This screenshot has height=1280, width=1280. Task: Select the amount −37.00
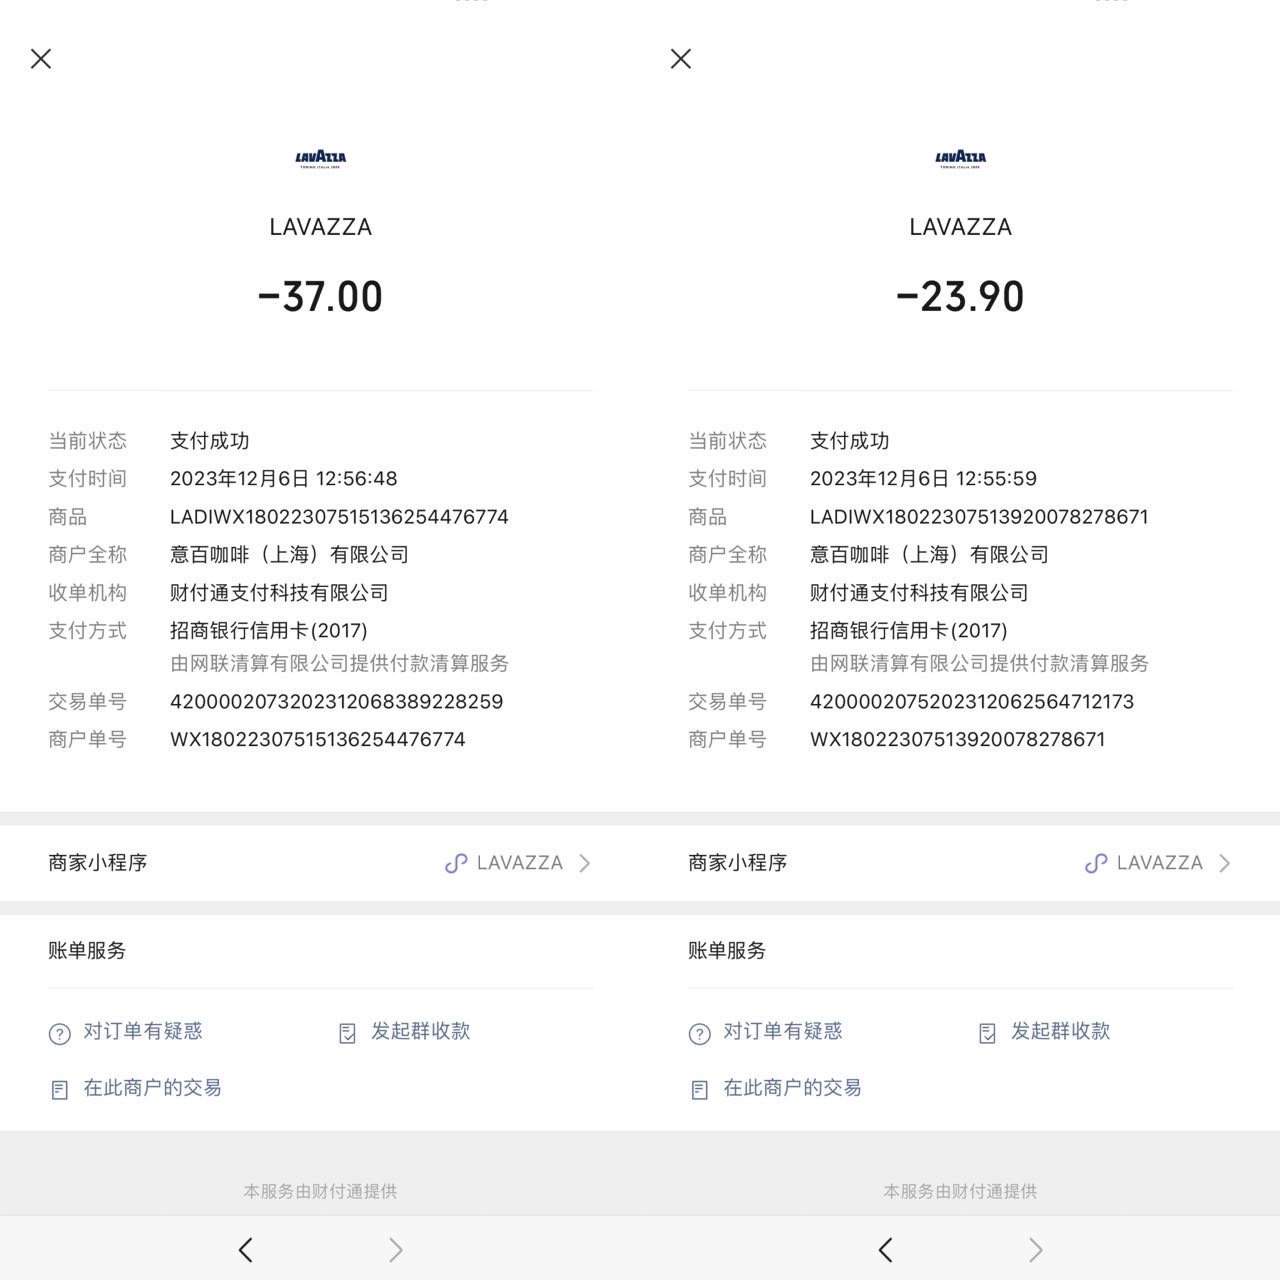click(x=320, y=297)
